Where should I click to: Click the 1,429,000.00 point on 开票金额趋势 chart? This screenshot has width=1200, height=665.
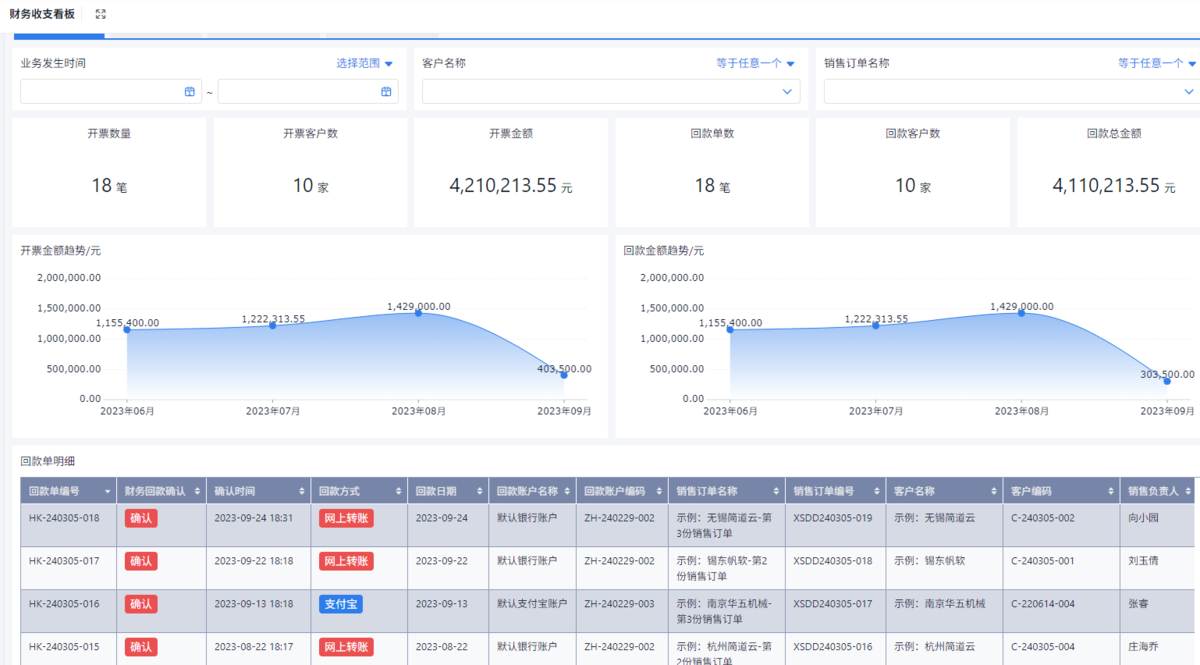coord(418,313)
